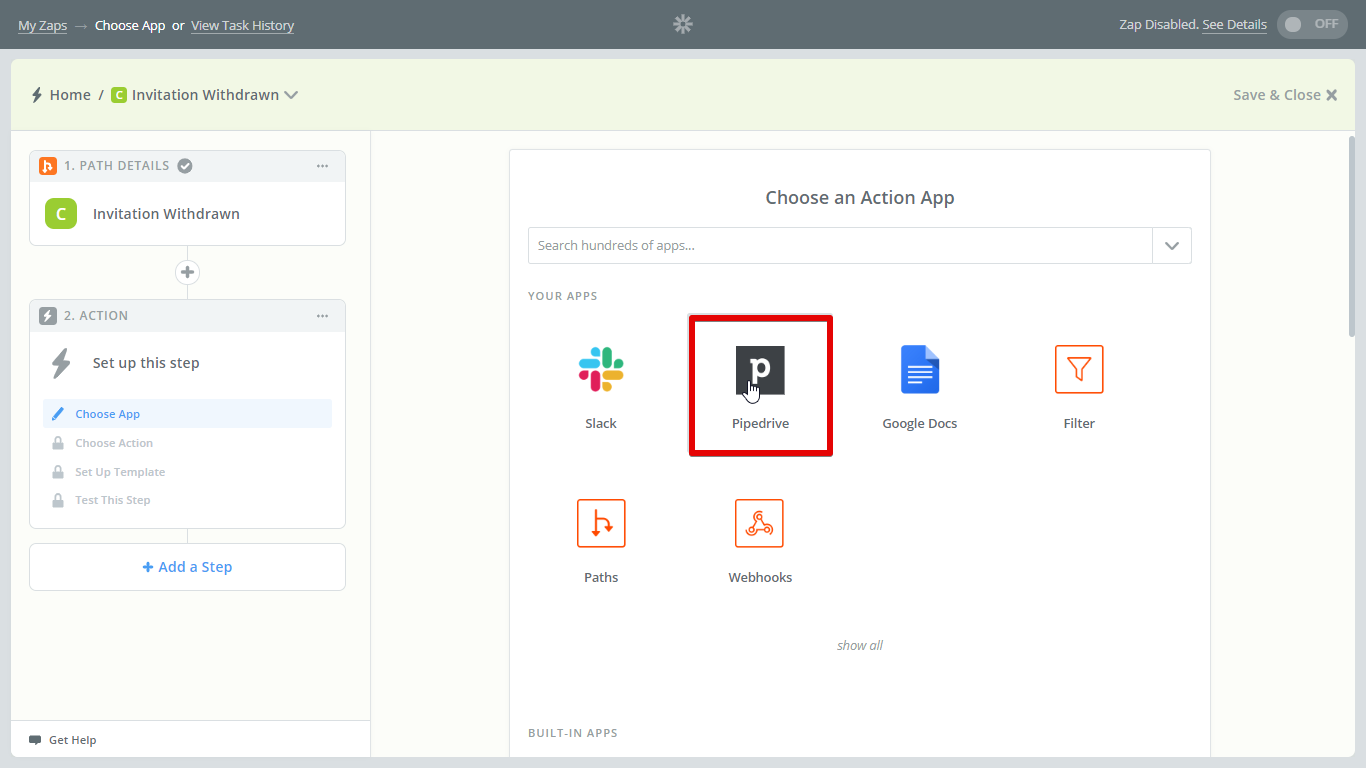Choose the Pipedrive app icon
The height and width of the screenshot is (768, 1366).
click(x=760, y=370)
